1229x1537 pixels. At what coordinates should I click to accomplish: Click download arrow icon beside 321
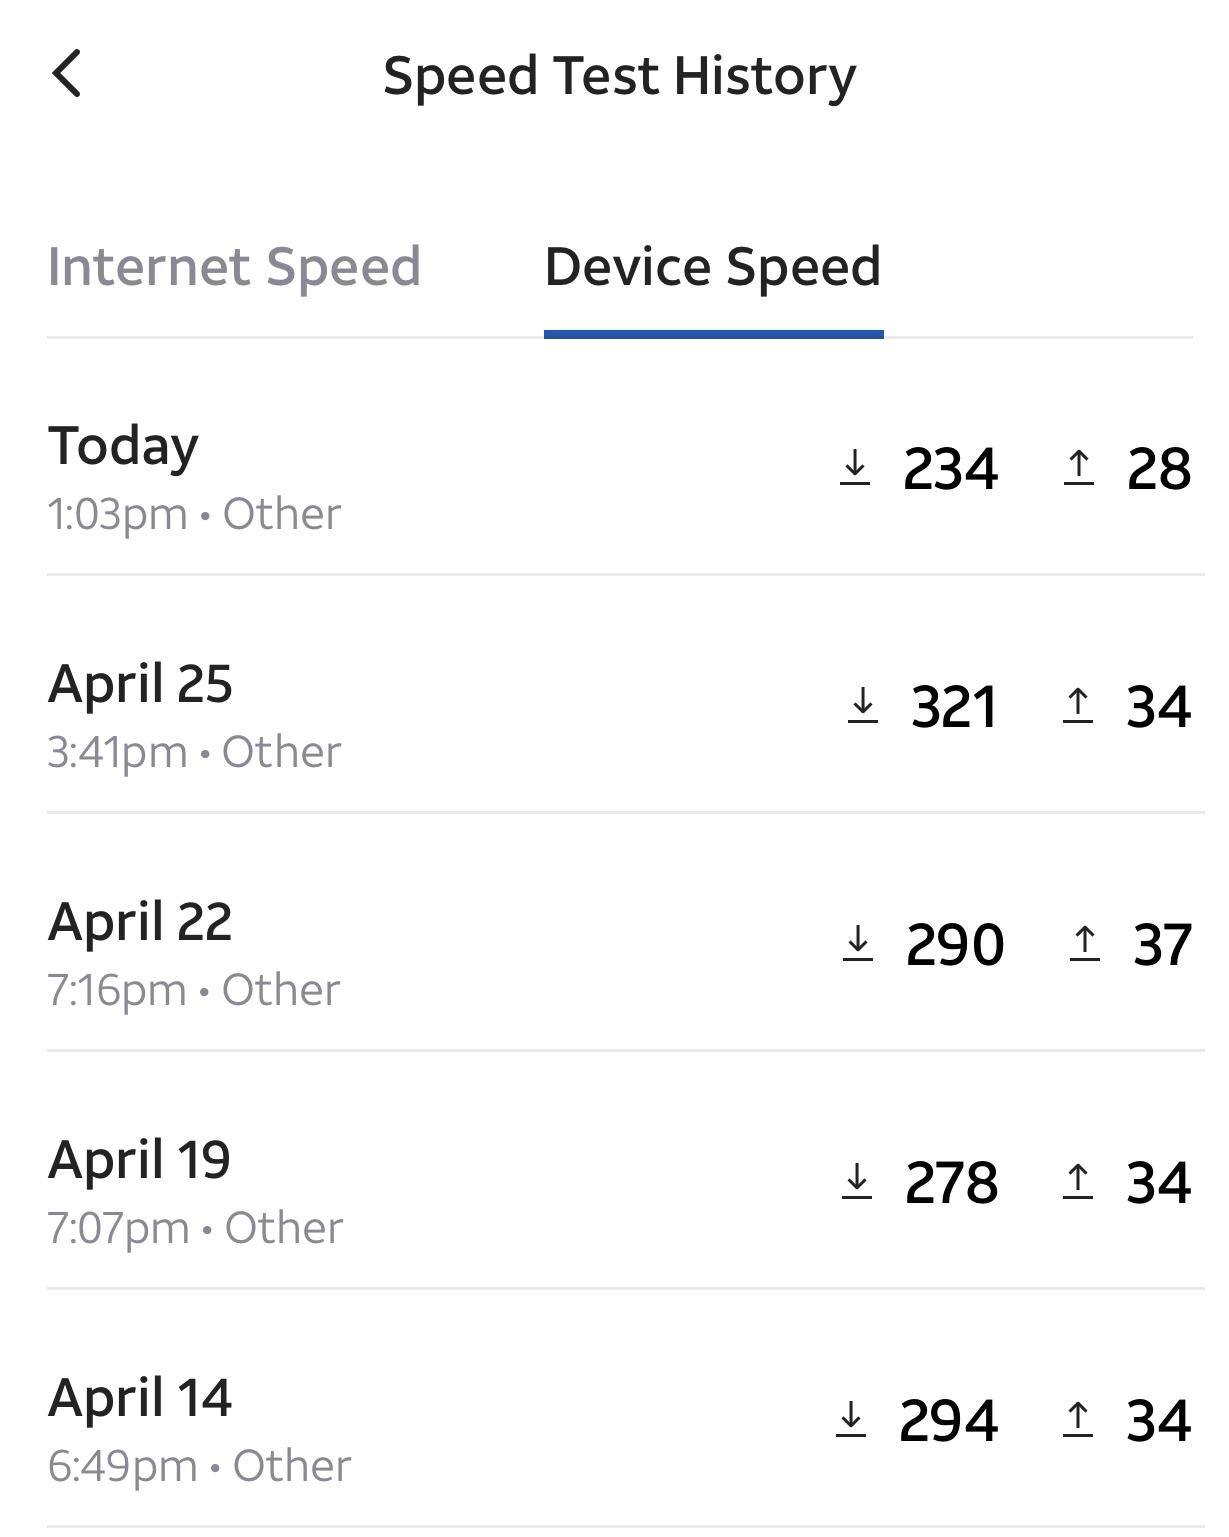pyautogui.click(x=863, y=705)
